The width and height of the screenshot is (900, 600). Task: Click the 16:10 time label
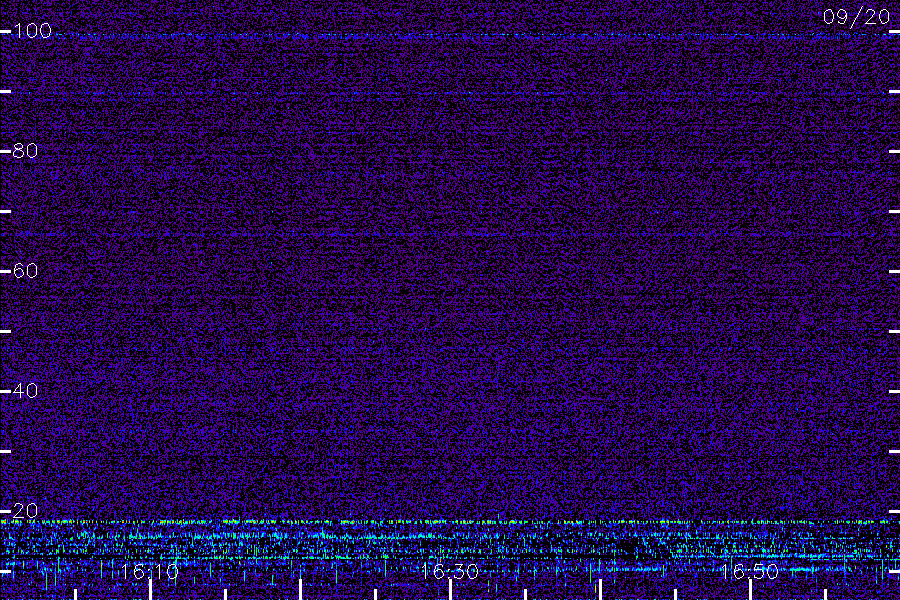tap(150, 572)
